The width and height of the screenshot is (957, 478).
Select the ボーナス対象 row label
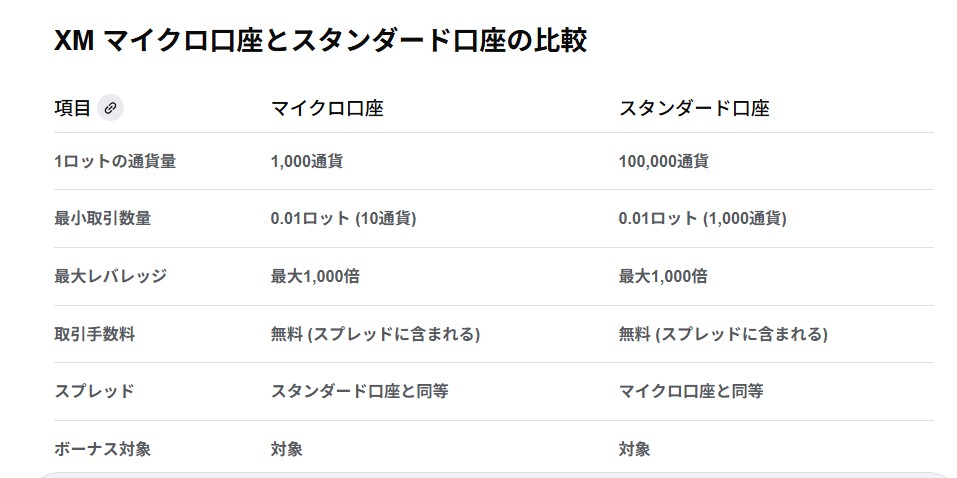point(103,449)
